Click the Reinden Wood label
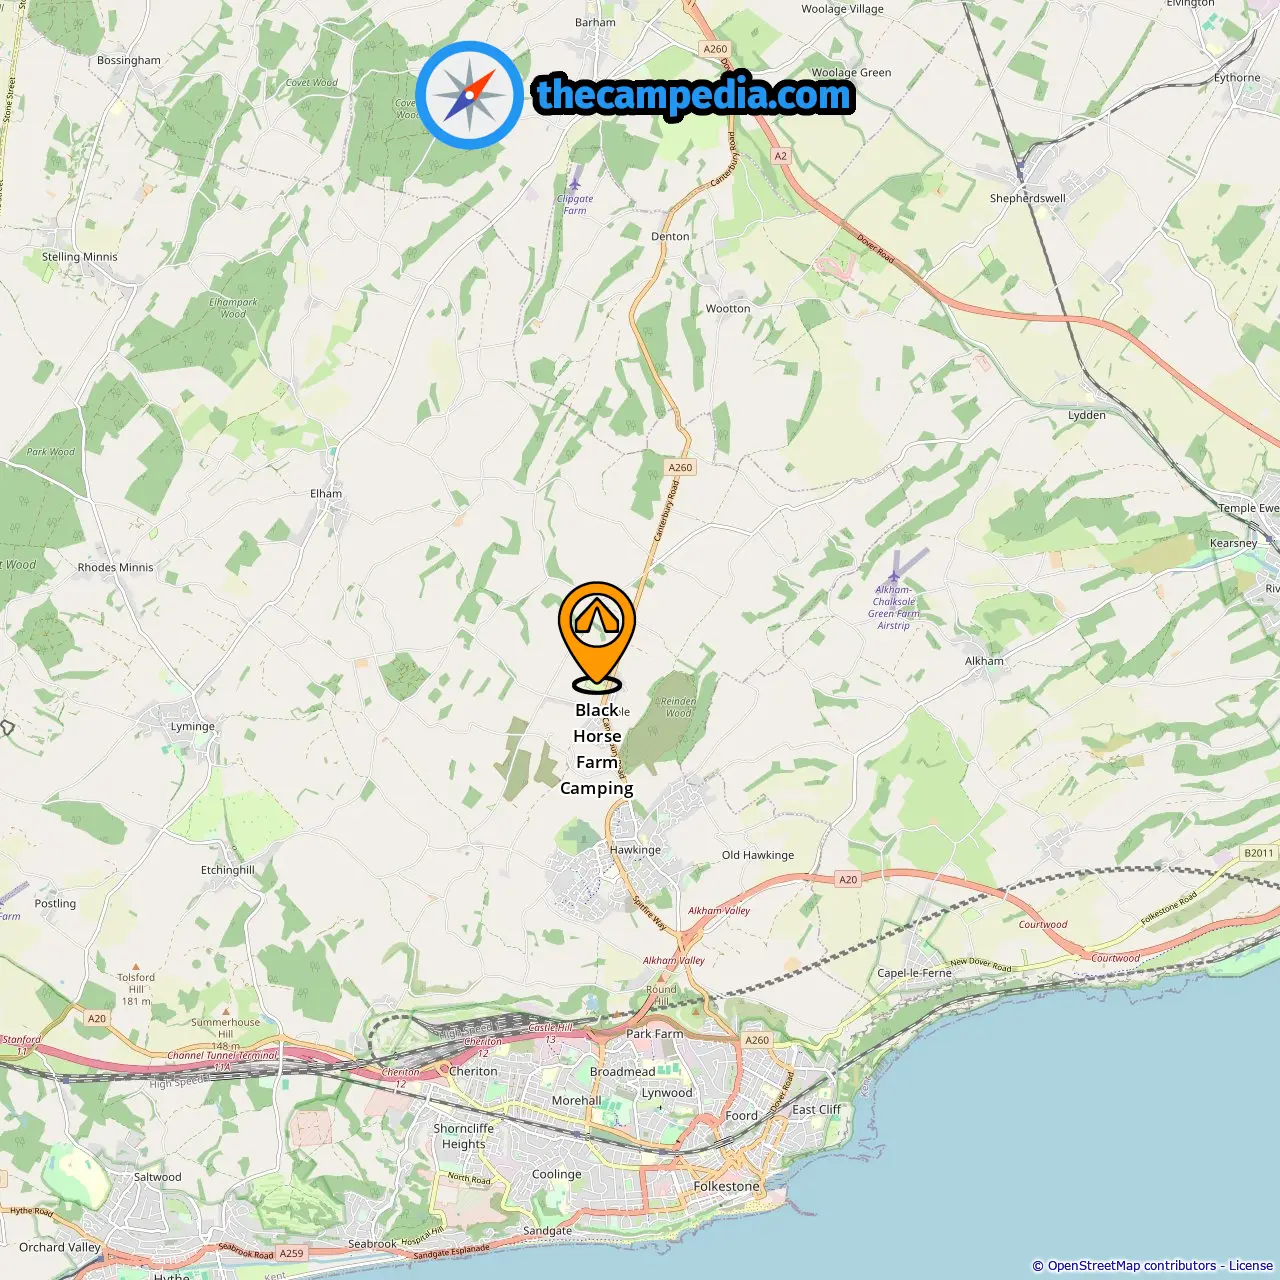Screen dimensions: 1280x1280 [678, 707]
